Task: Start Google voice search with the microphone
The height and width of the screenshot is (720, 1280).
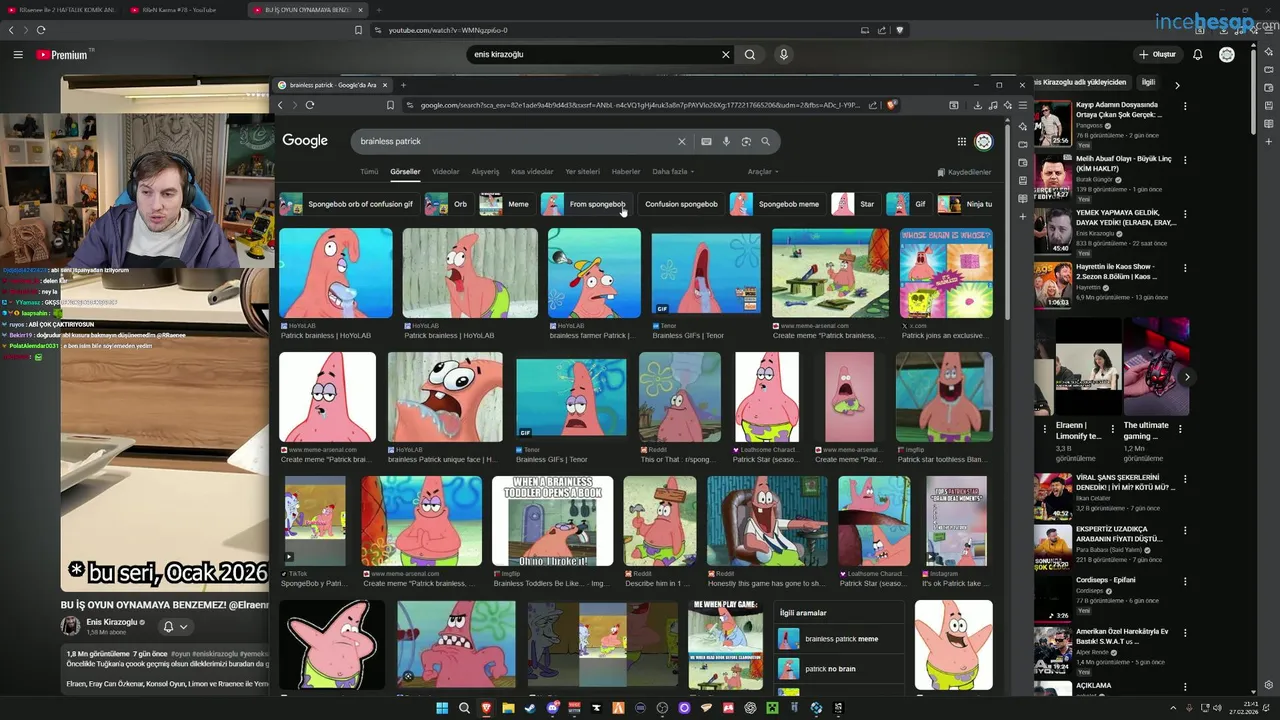Action: point(726,141)
